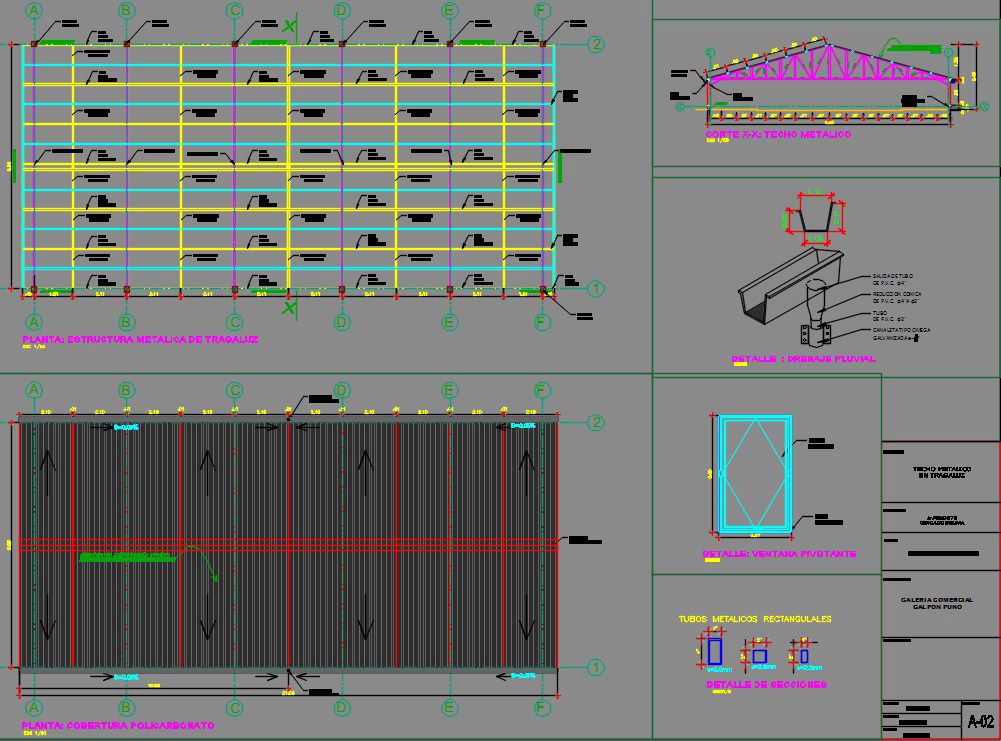Select grid bubble A above the structure plan

coord(34,10)
